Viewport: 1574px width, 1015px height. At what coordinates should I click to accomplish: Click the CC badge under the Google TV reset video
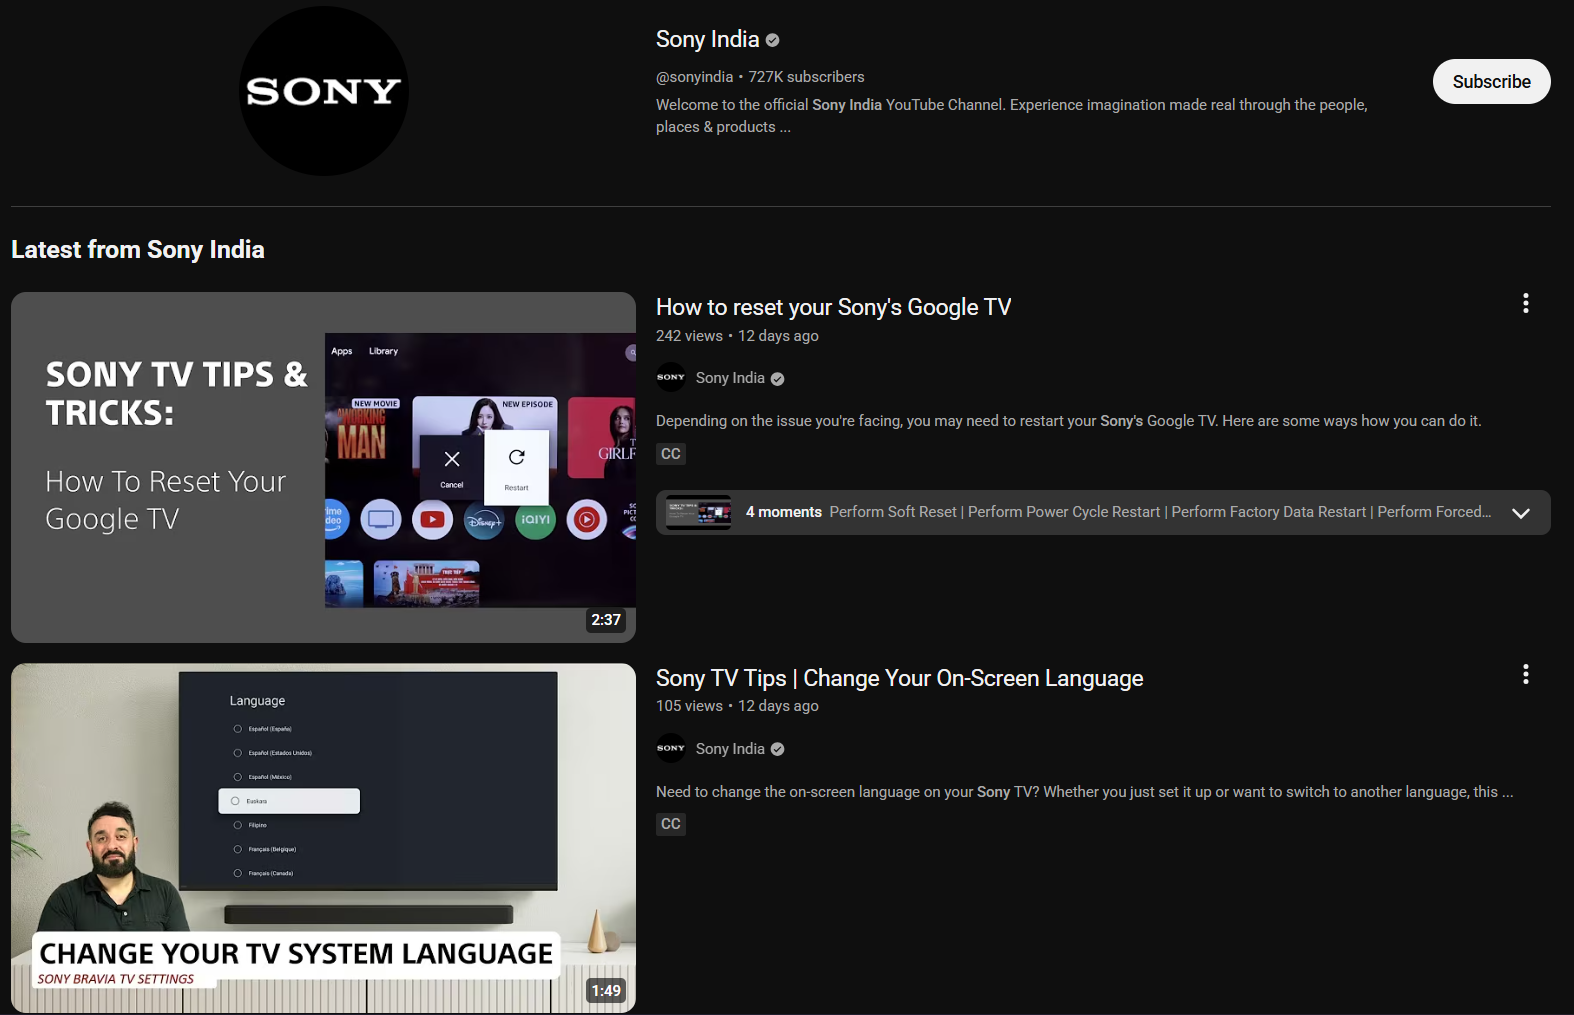point(671,454)
